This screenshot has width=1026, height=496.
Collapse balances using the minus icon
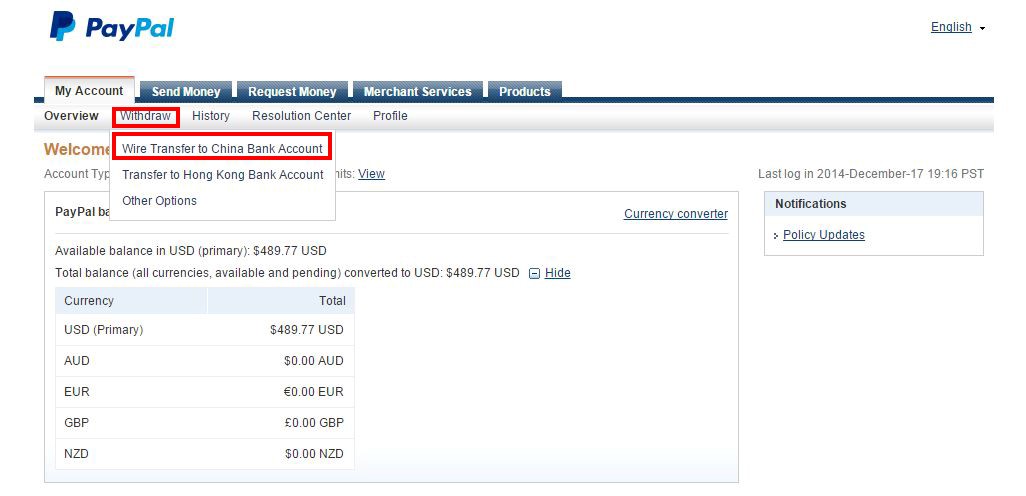click(534, 274)
